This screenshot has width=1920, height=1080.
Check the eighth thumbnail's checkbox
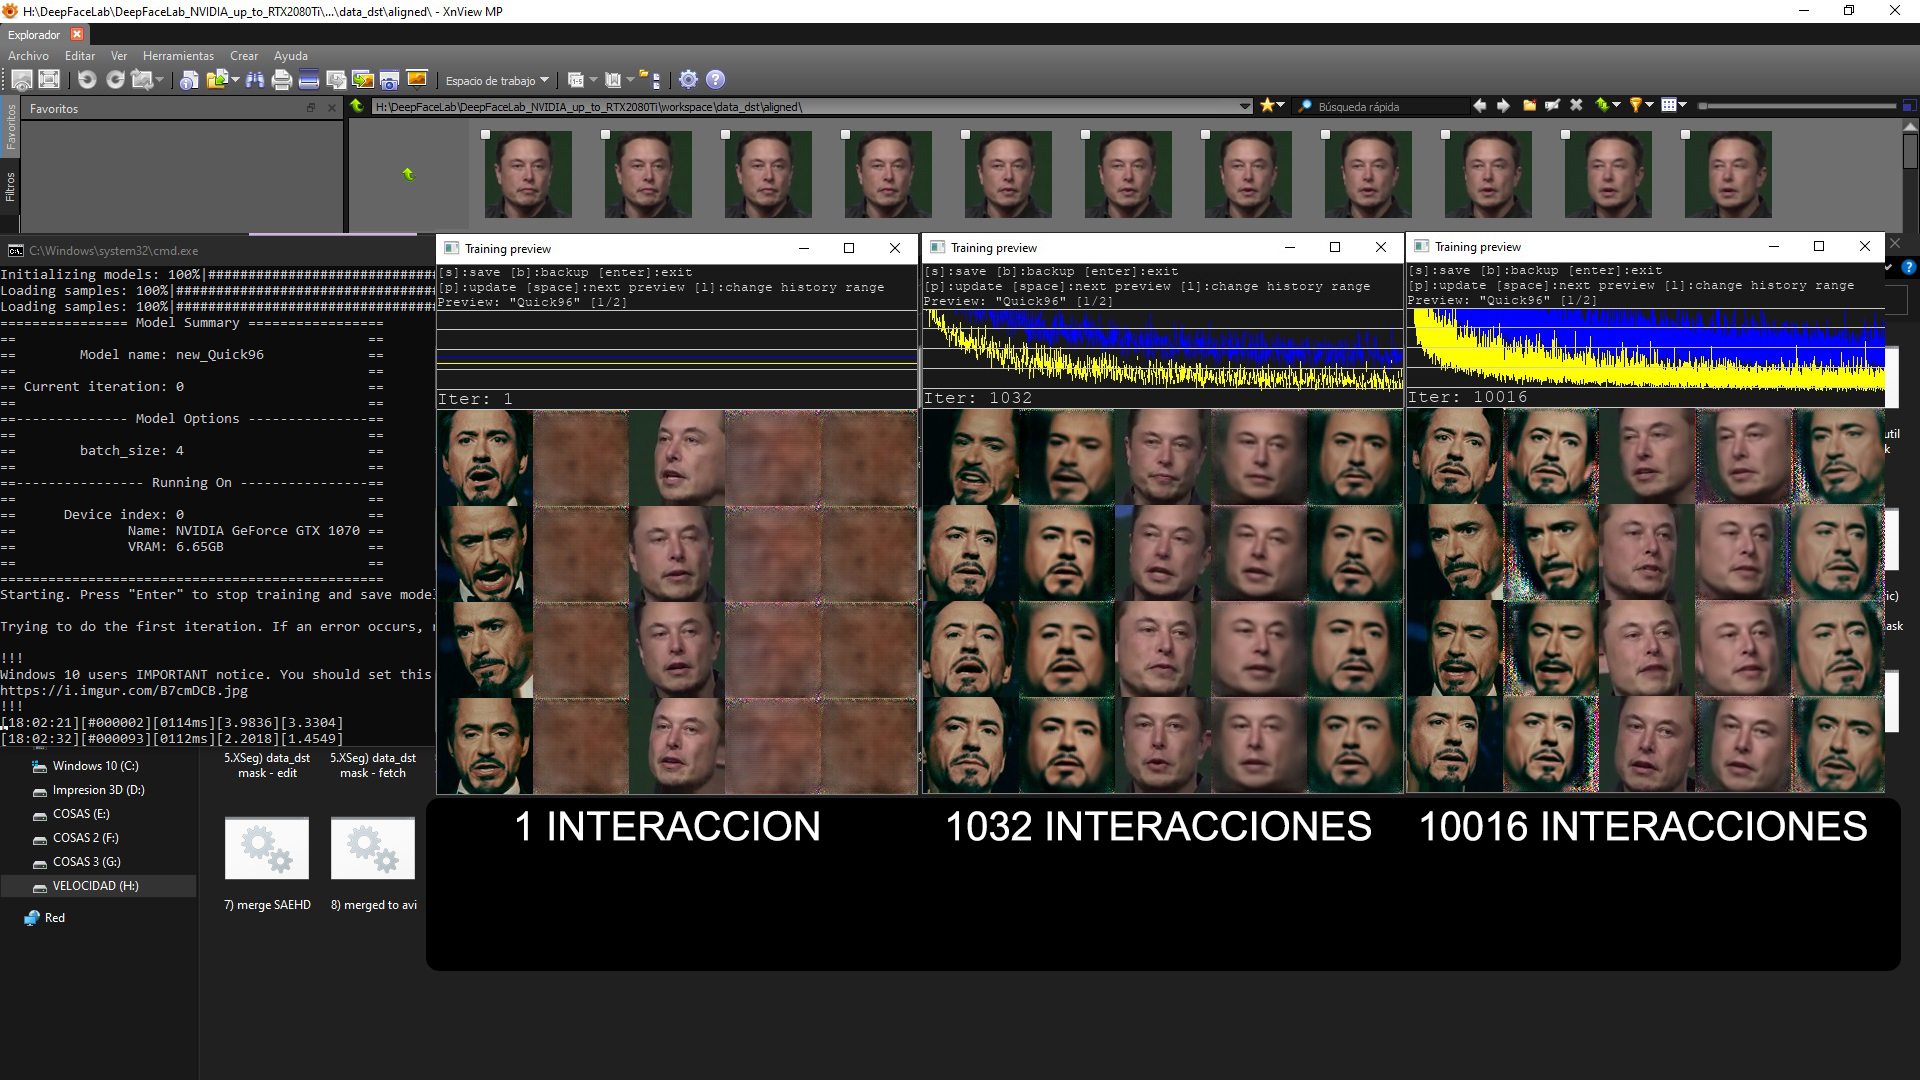[x=1326, y=135]
